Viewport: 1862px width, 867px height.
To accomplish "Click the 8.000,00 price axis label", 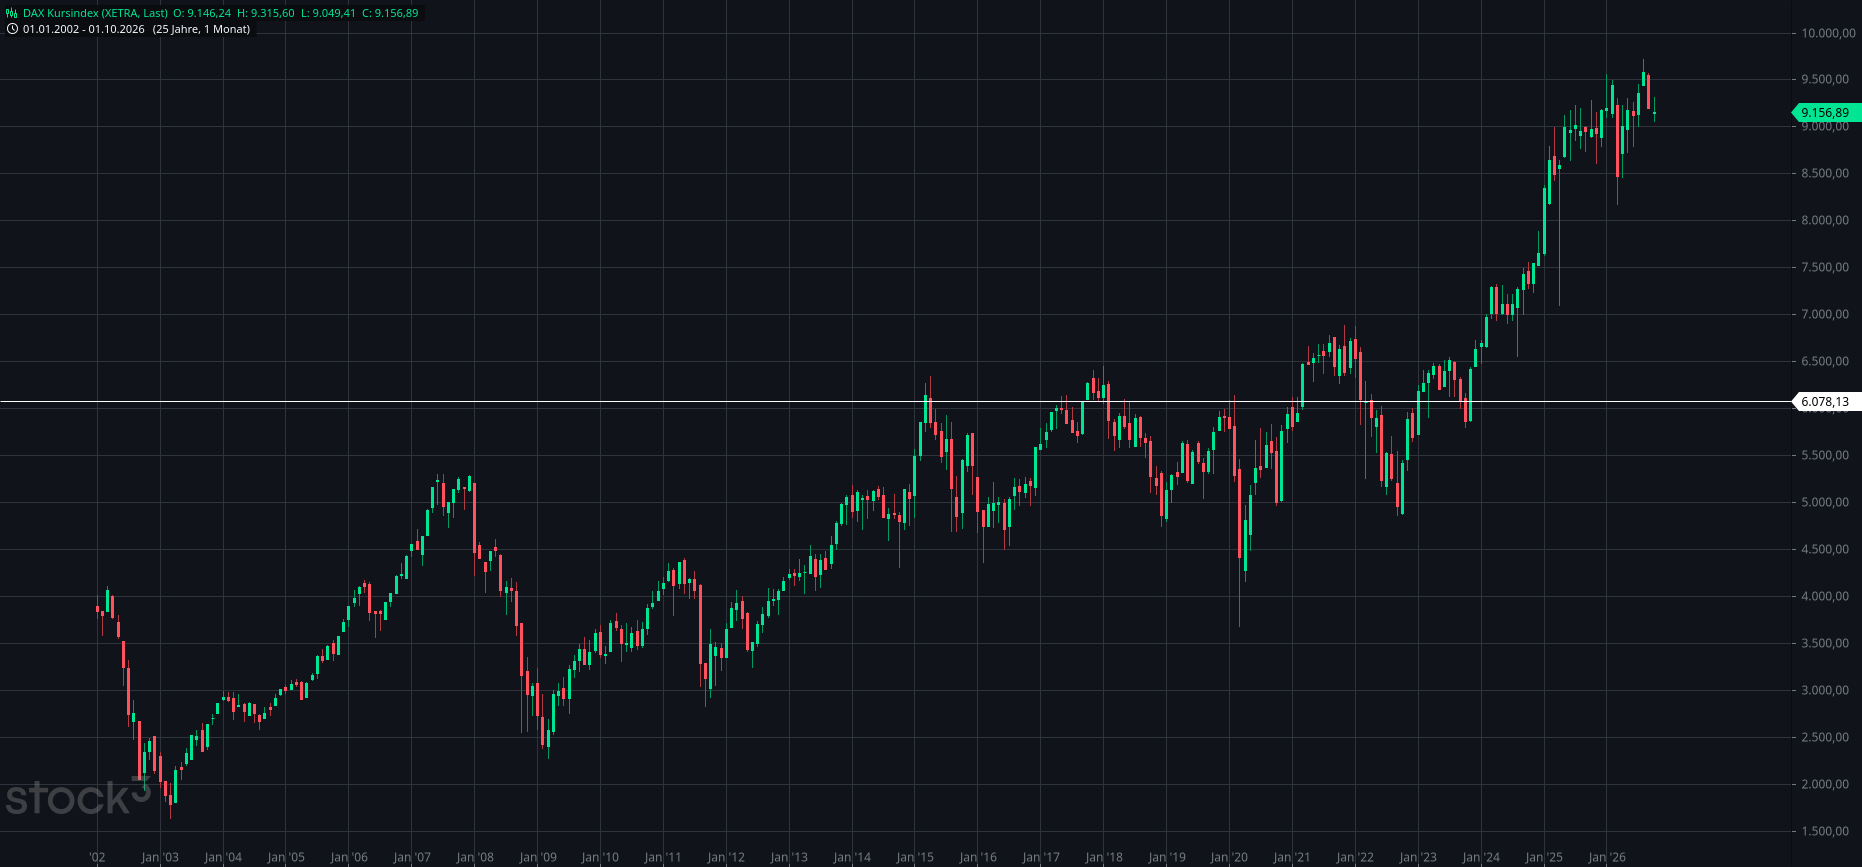I will (1825, 220).
